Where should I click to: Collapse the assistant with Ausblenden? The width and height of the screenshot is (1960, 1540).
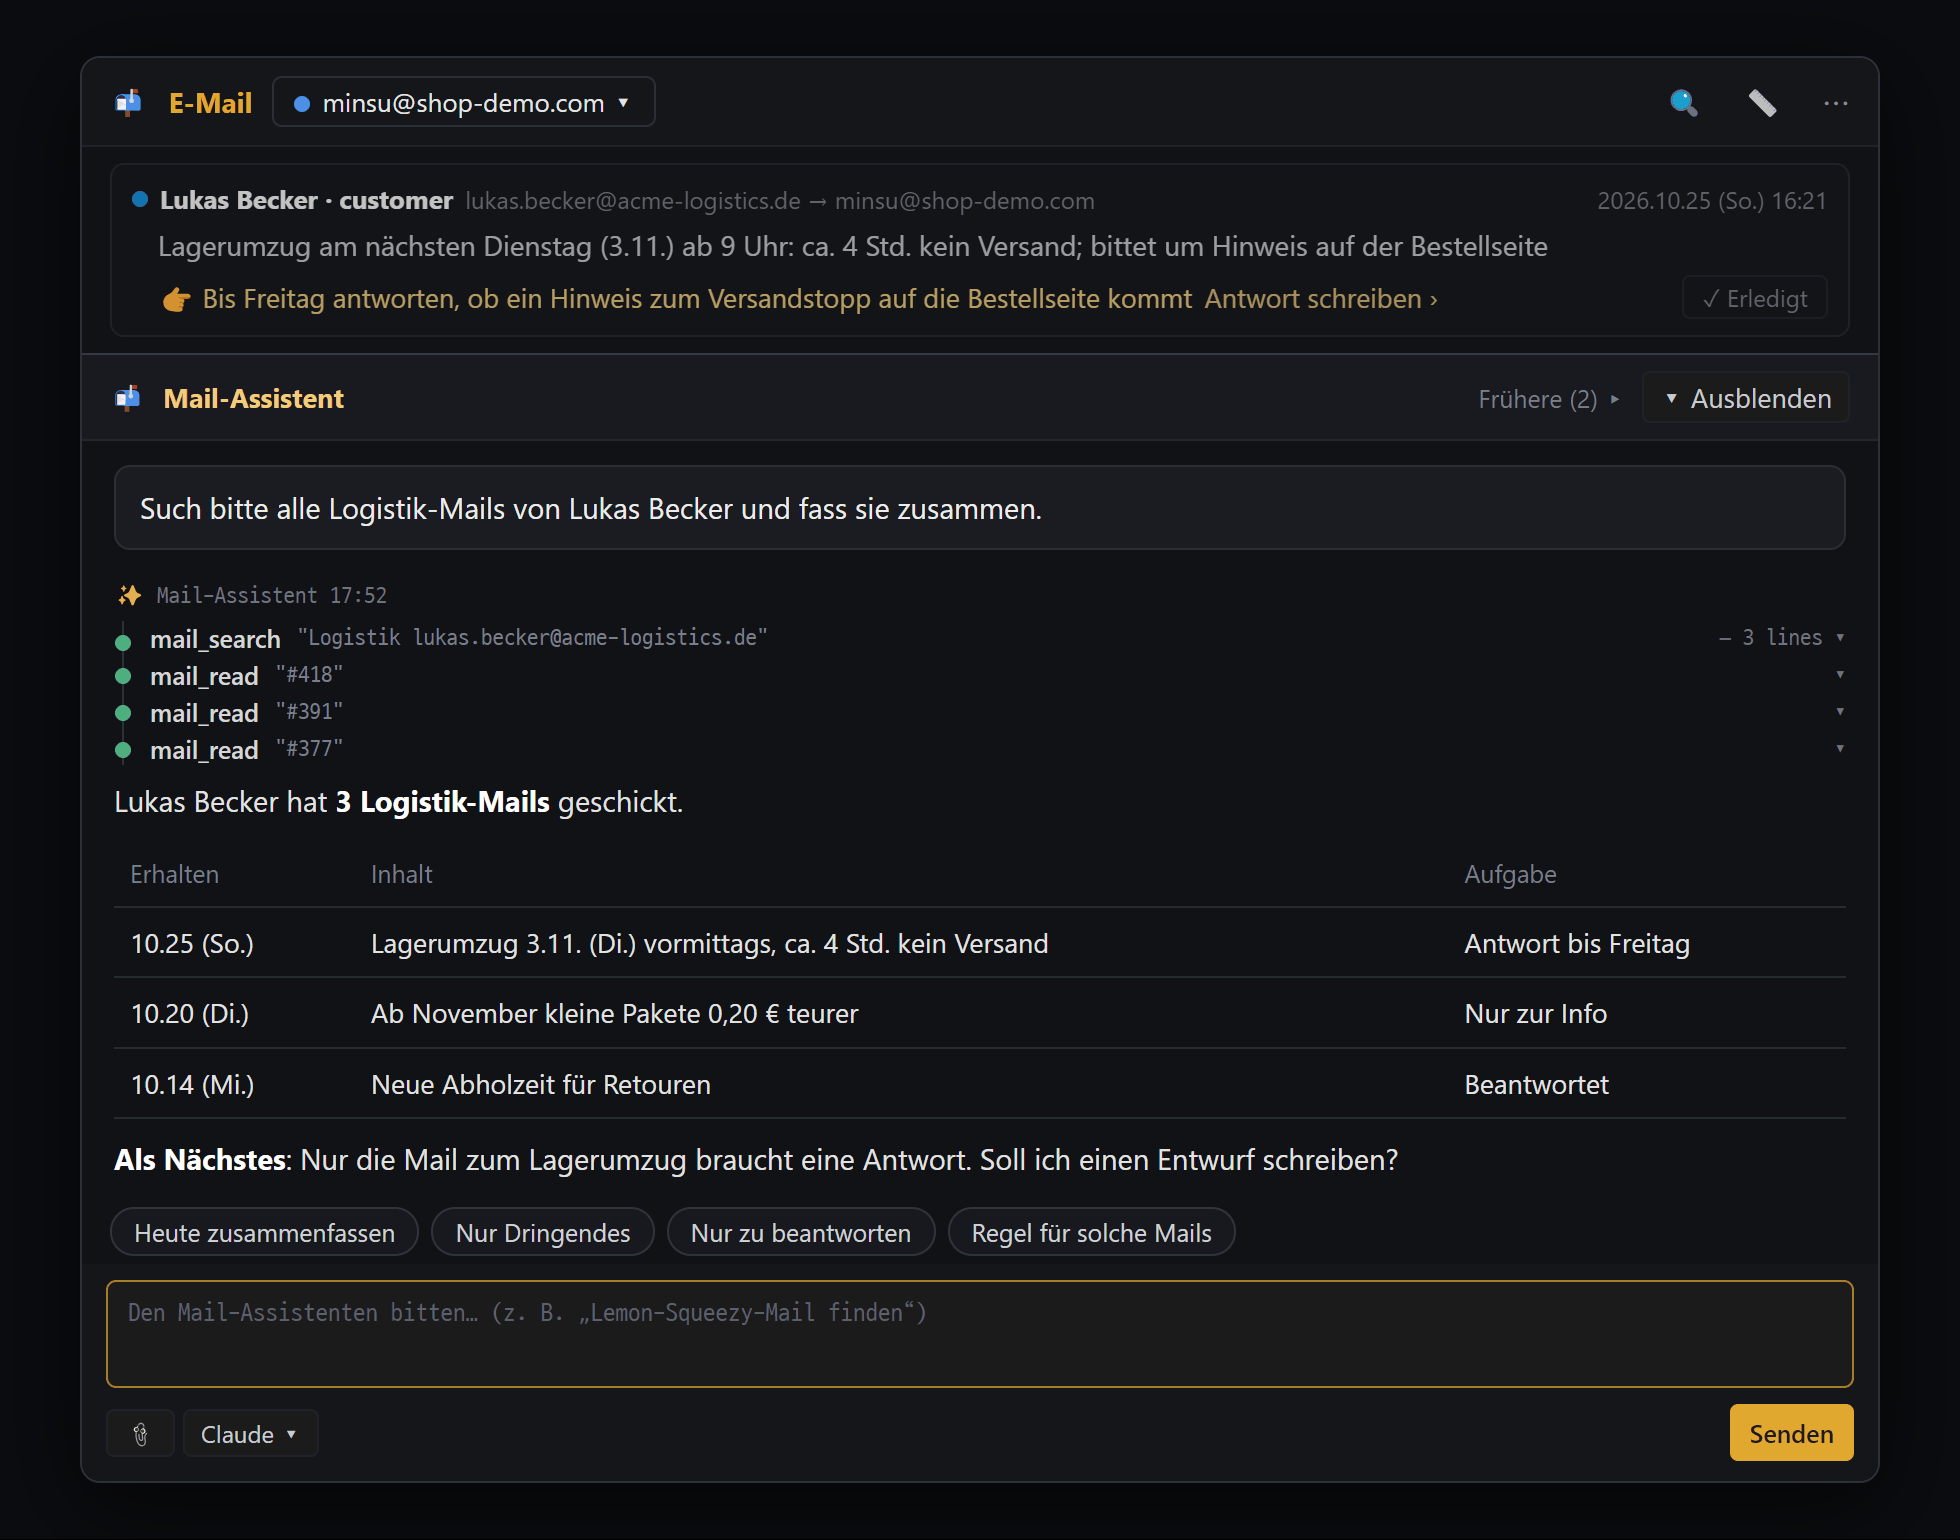click(1746, 398)
